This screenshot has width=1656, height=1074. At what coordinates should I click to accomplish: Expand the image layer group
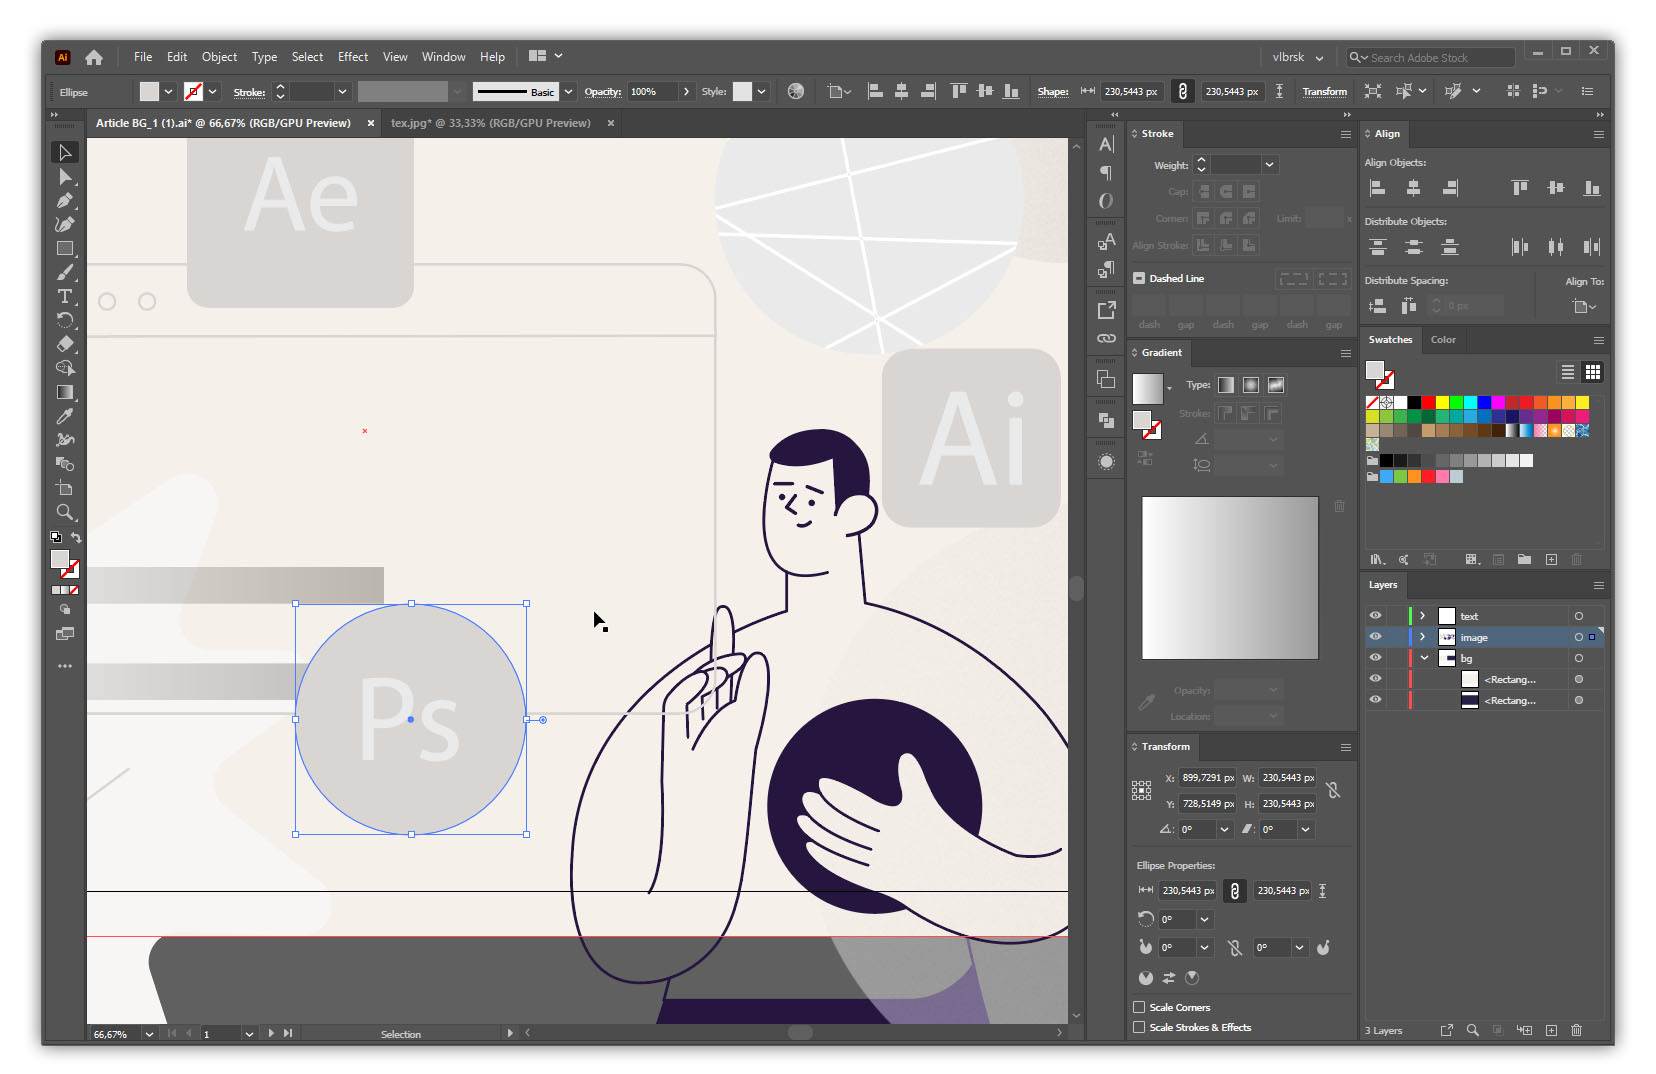(1422, 637)
